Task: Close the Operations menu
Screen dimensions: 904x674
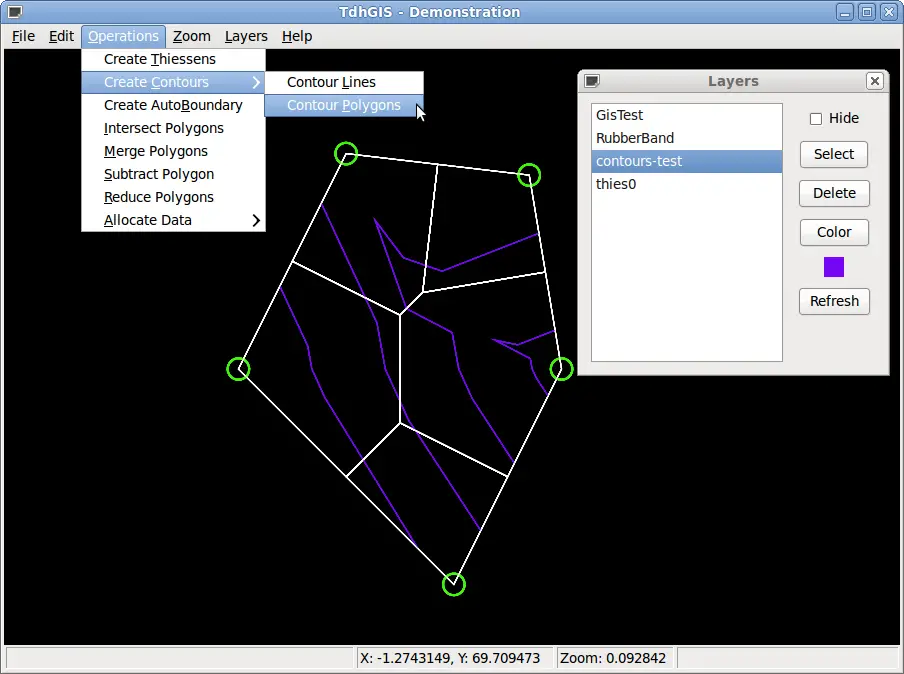Action: (123, 36)
